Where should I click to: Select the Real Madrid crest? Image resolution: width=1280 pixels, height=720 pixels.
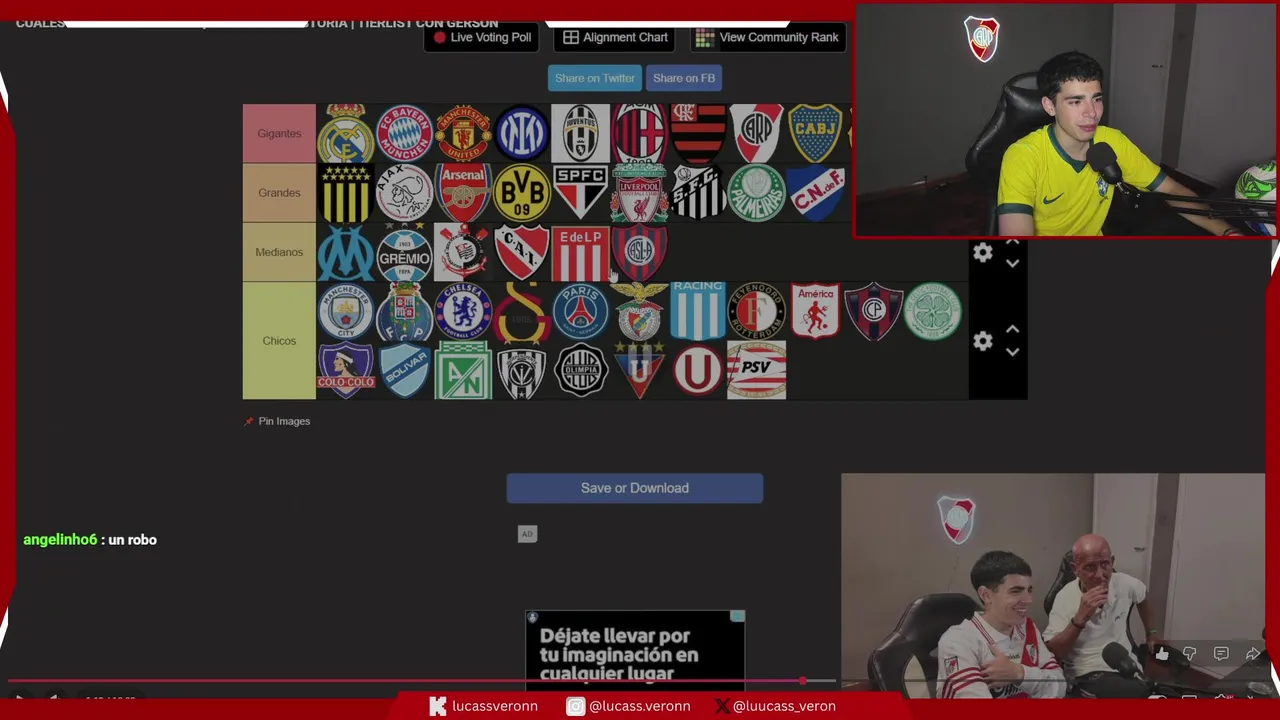346,133
